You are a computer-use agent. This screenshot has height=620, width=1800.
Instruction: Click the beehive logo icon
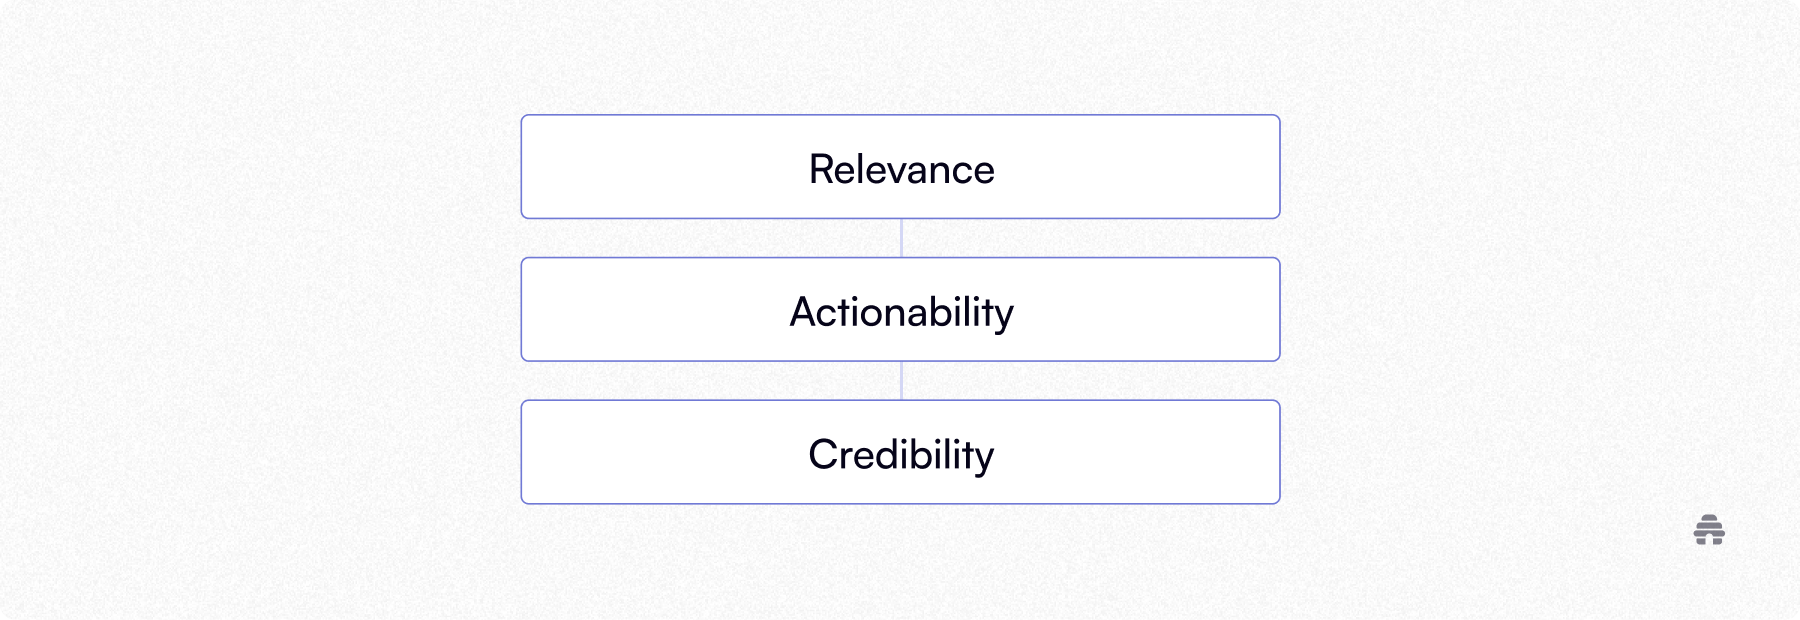(1709, 530)
